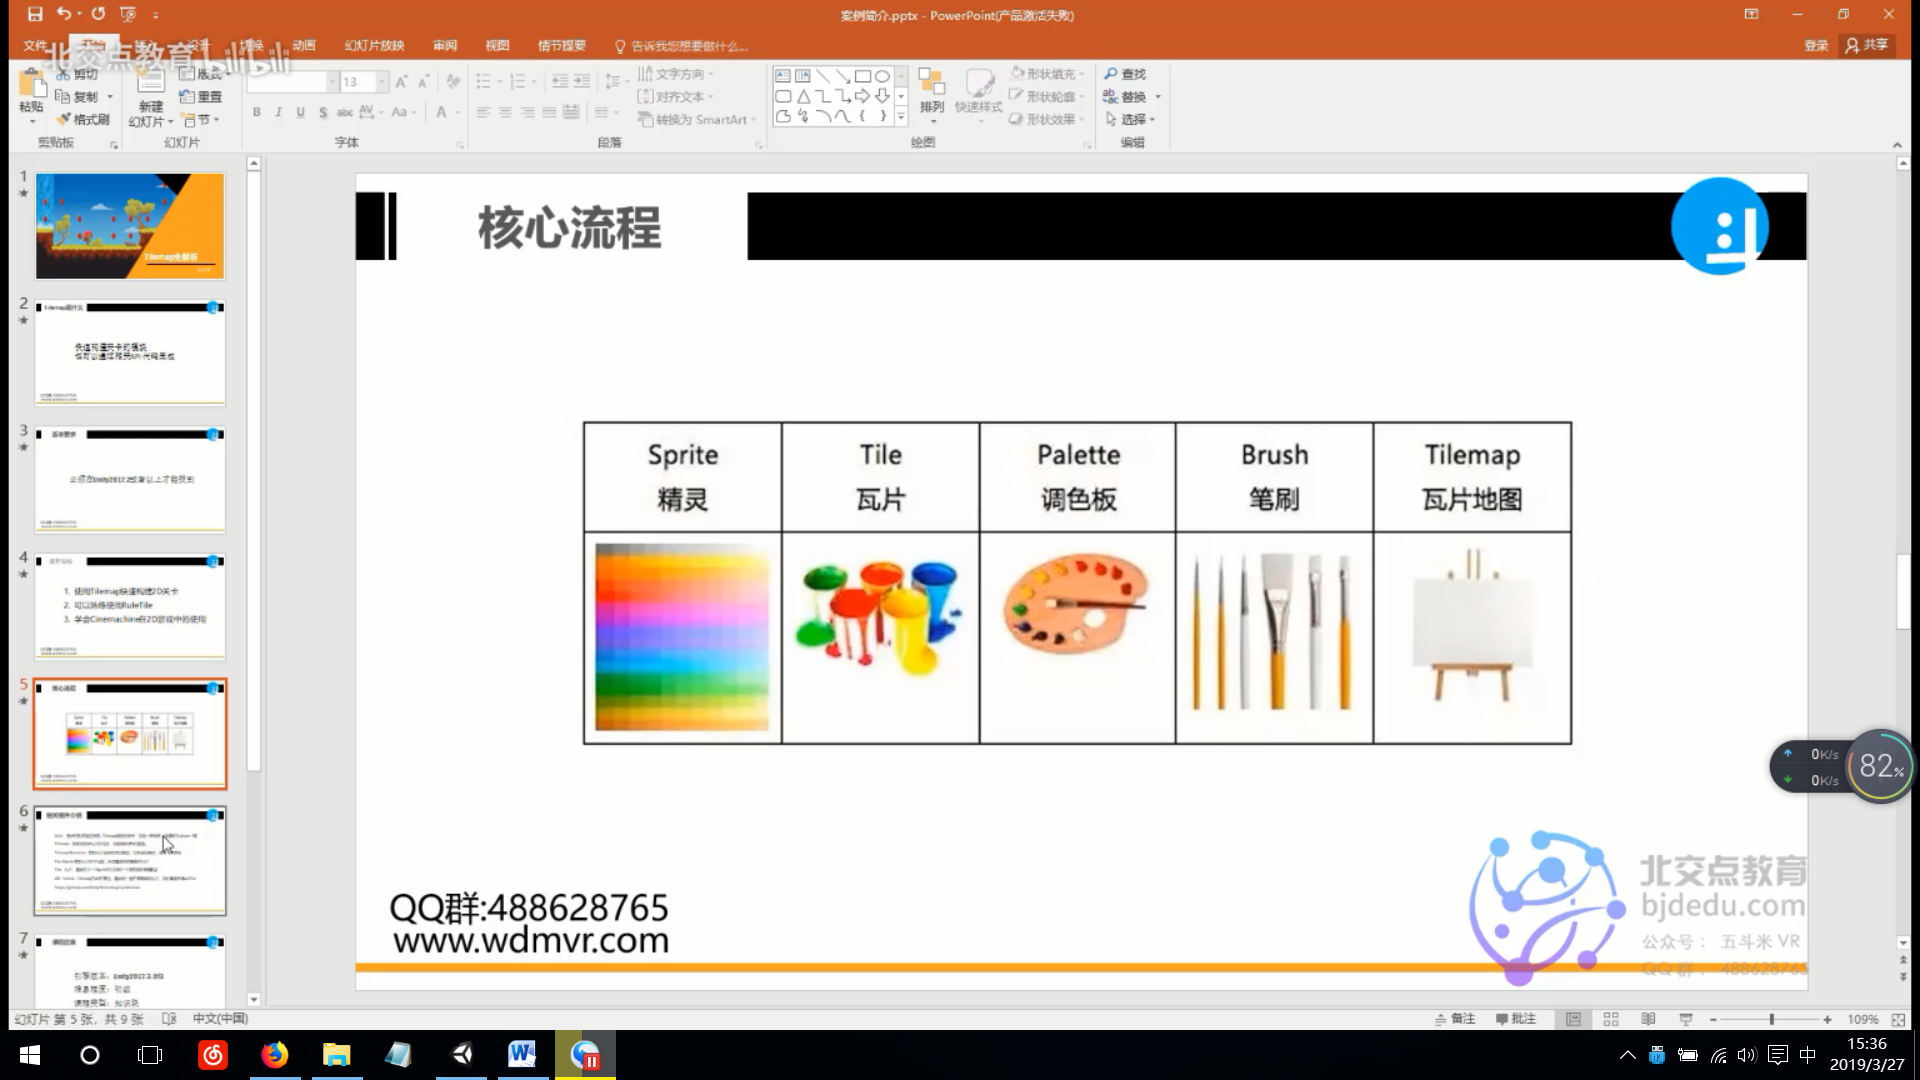Insert an oval shape from the shapes gallery
This screenshot has height=1080, width=1920.
click(882, 75)
